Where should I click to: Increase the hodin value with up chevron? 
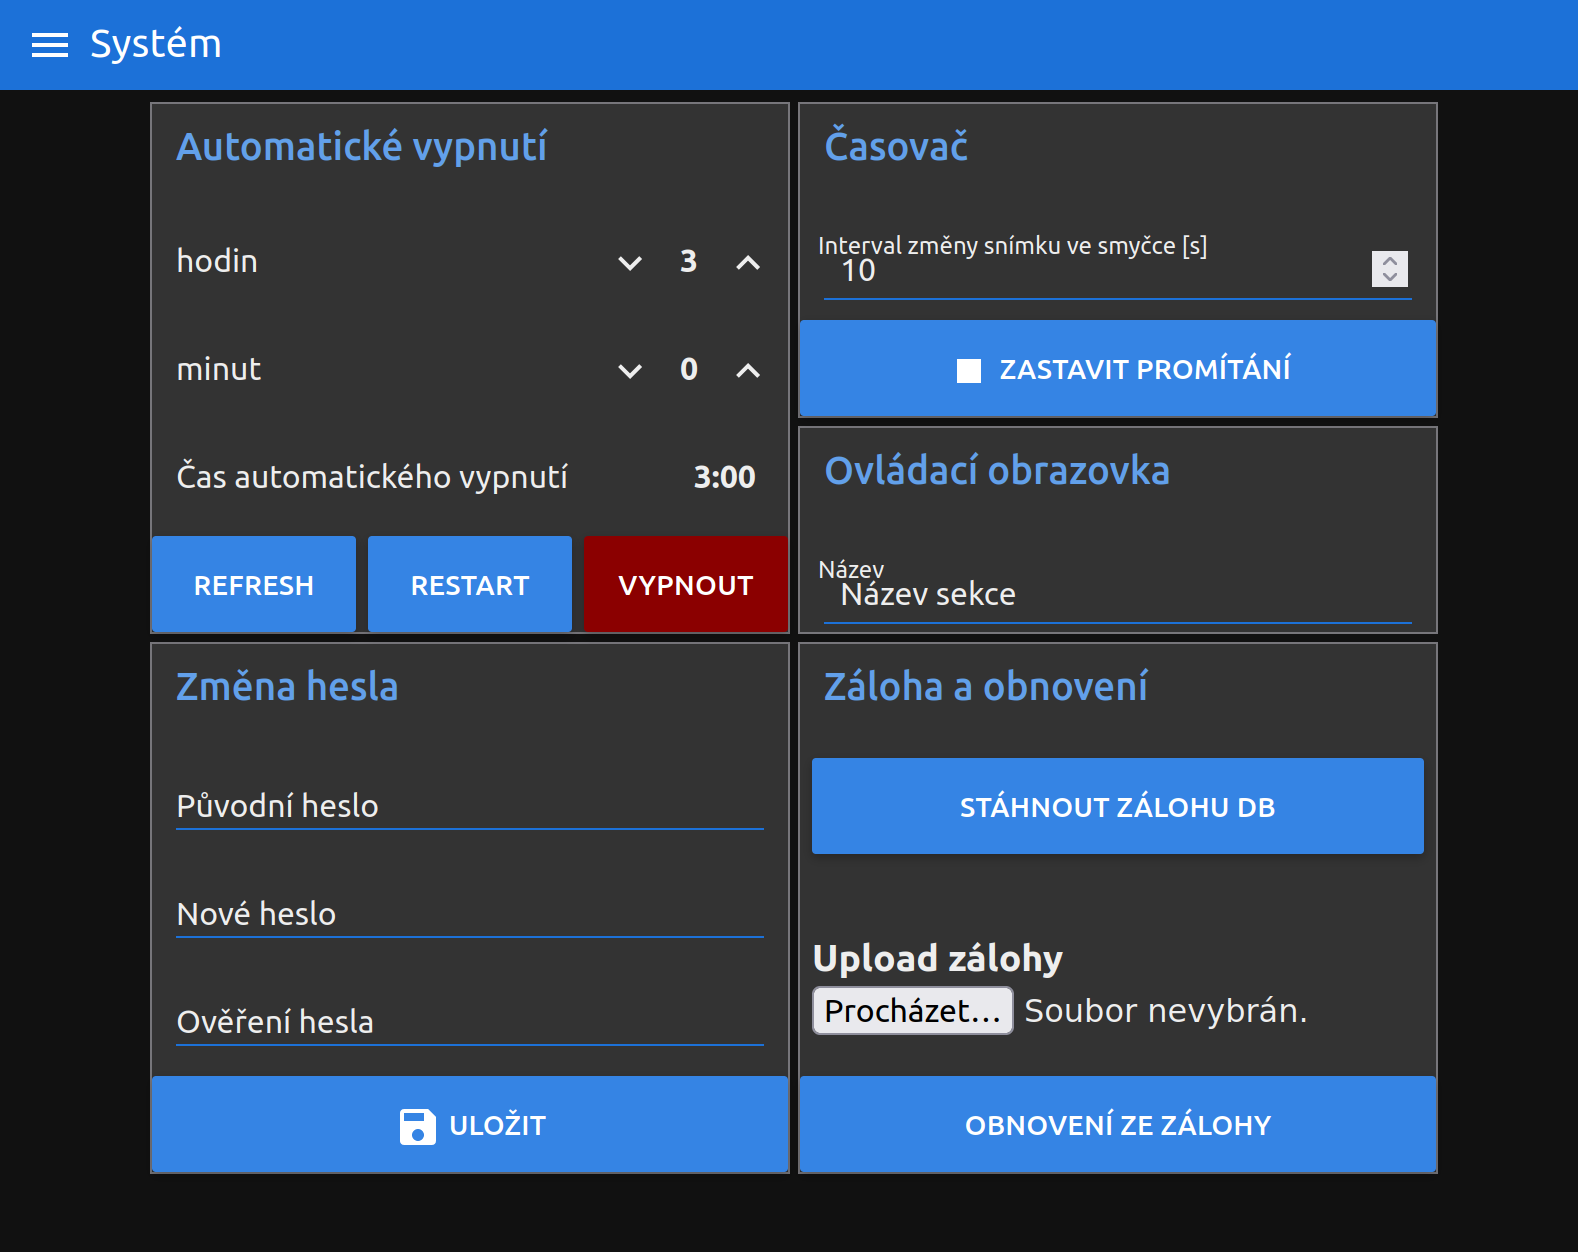click(x=748, y=263)
